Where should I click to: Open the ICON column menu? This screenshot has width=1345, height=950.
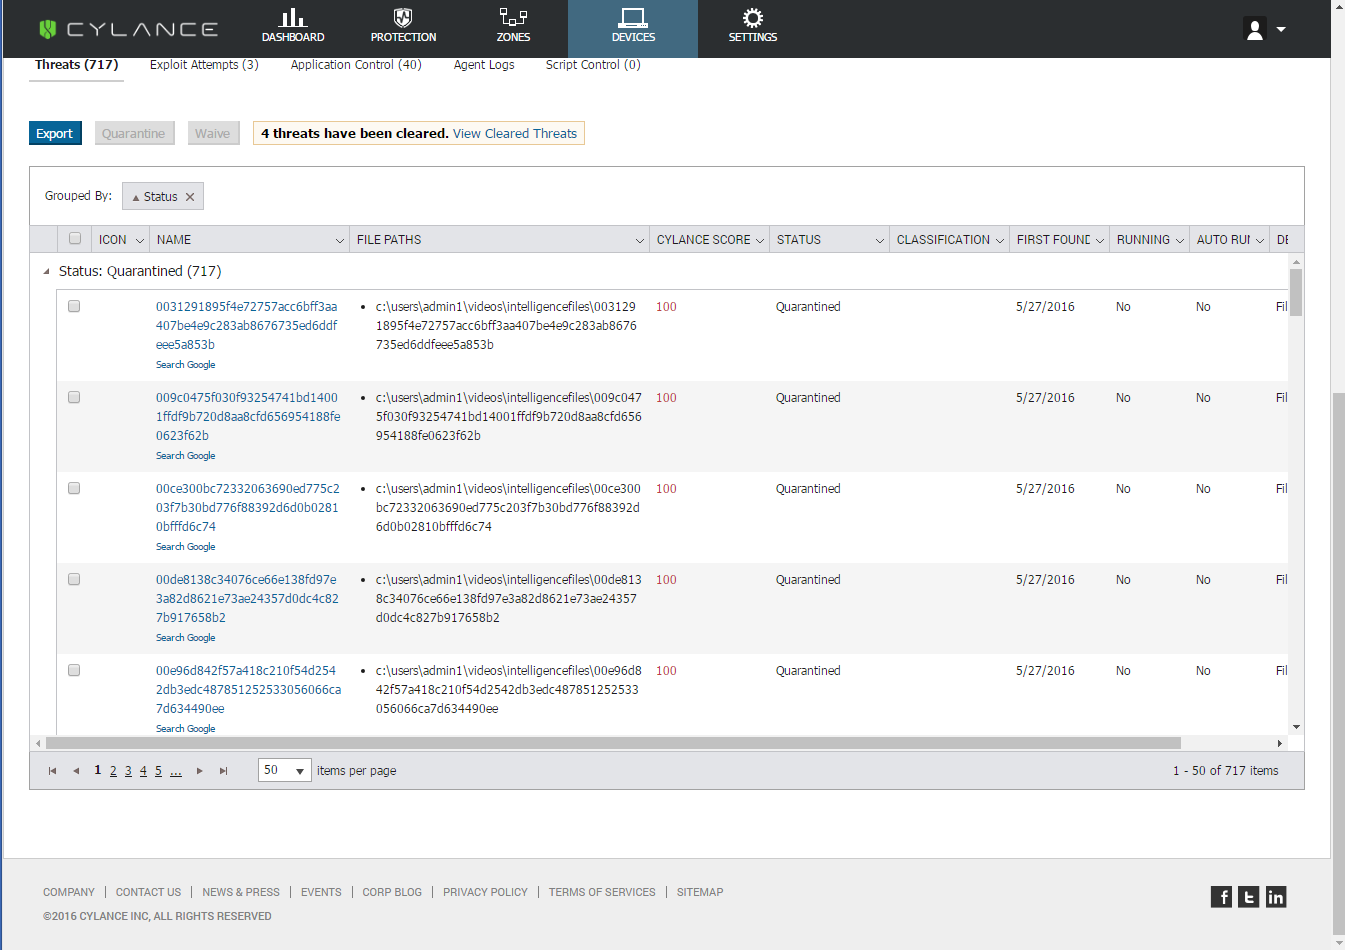click(140, 240)
